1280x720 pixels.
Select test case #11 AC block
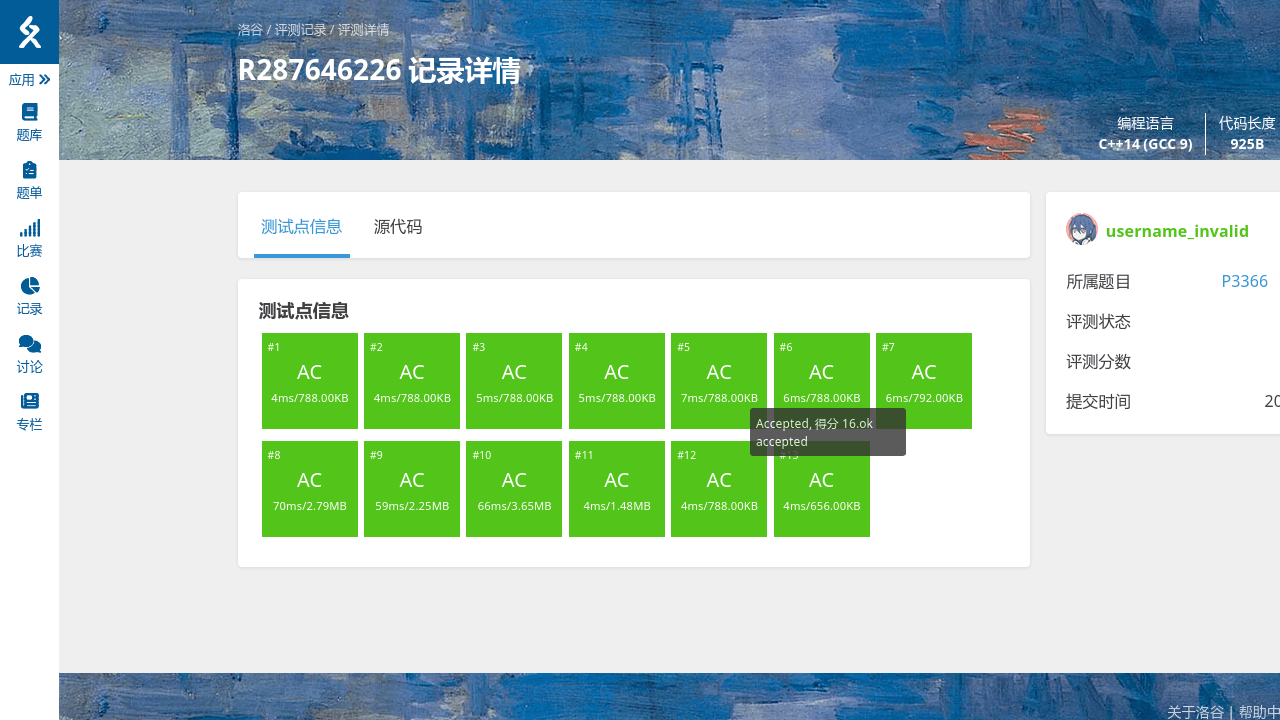tap(617, 489)
